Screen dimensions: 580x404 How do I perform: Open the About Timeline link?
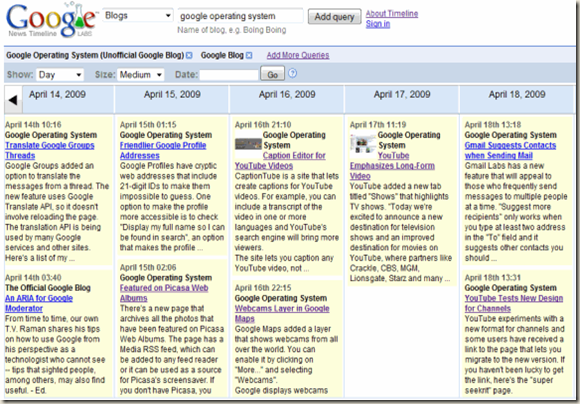(392, 14)
